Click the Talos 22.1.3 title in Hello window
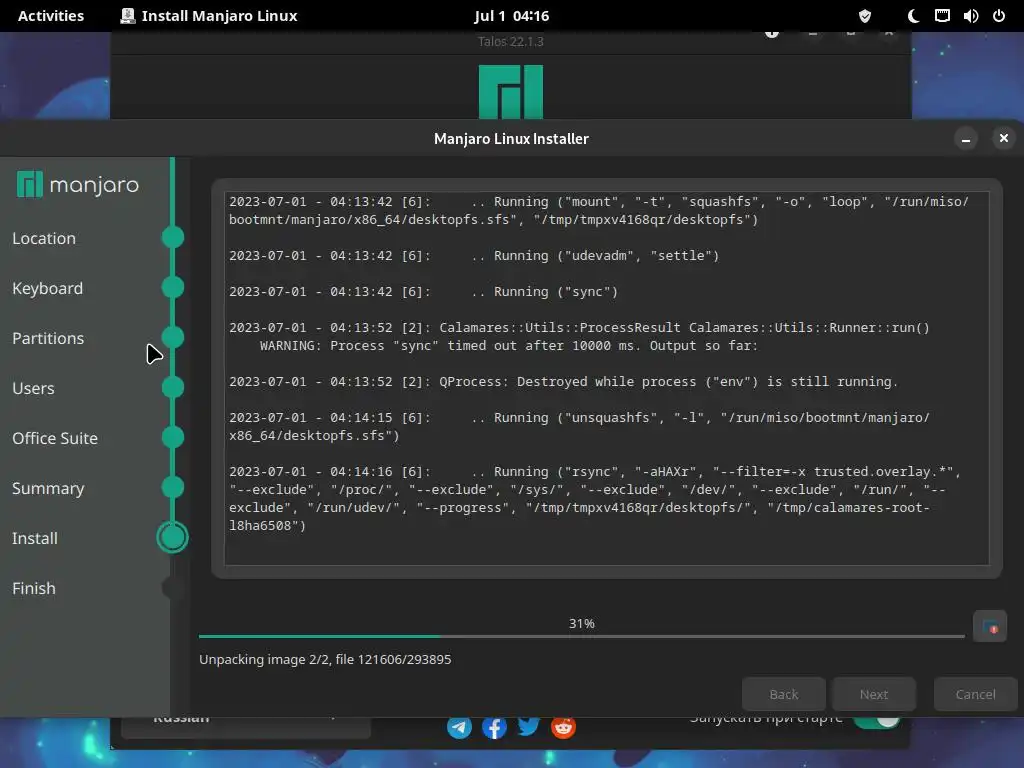 511,41
